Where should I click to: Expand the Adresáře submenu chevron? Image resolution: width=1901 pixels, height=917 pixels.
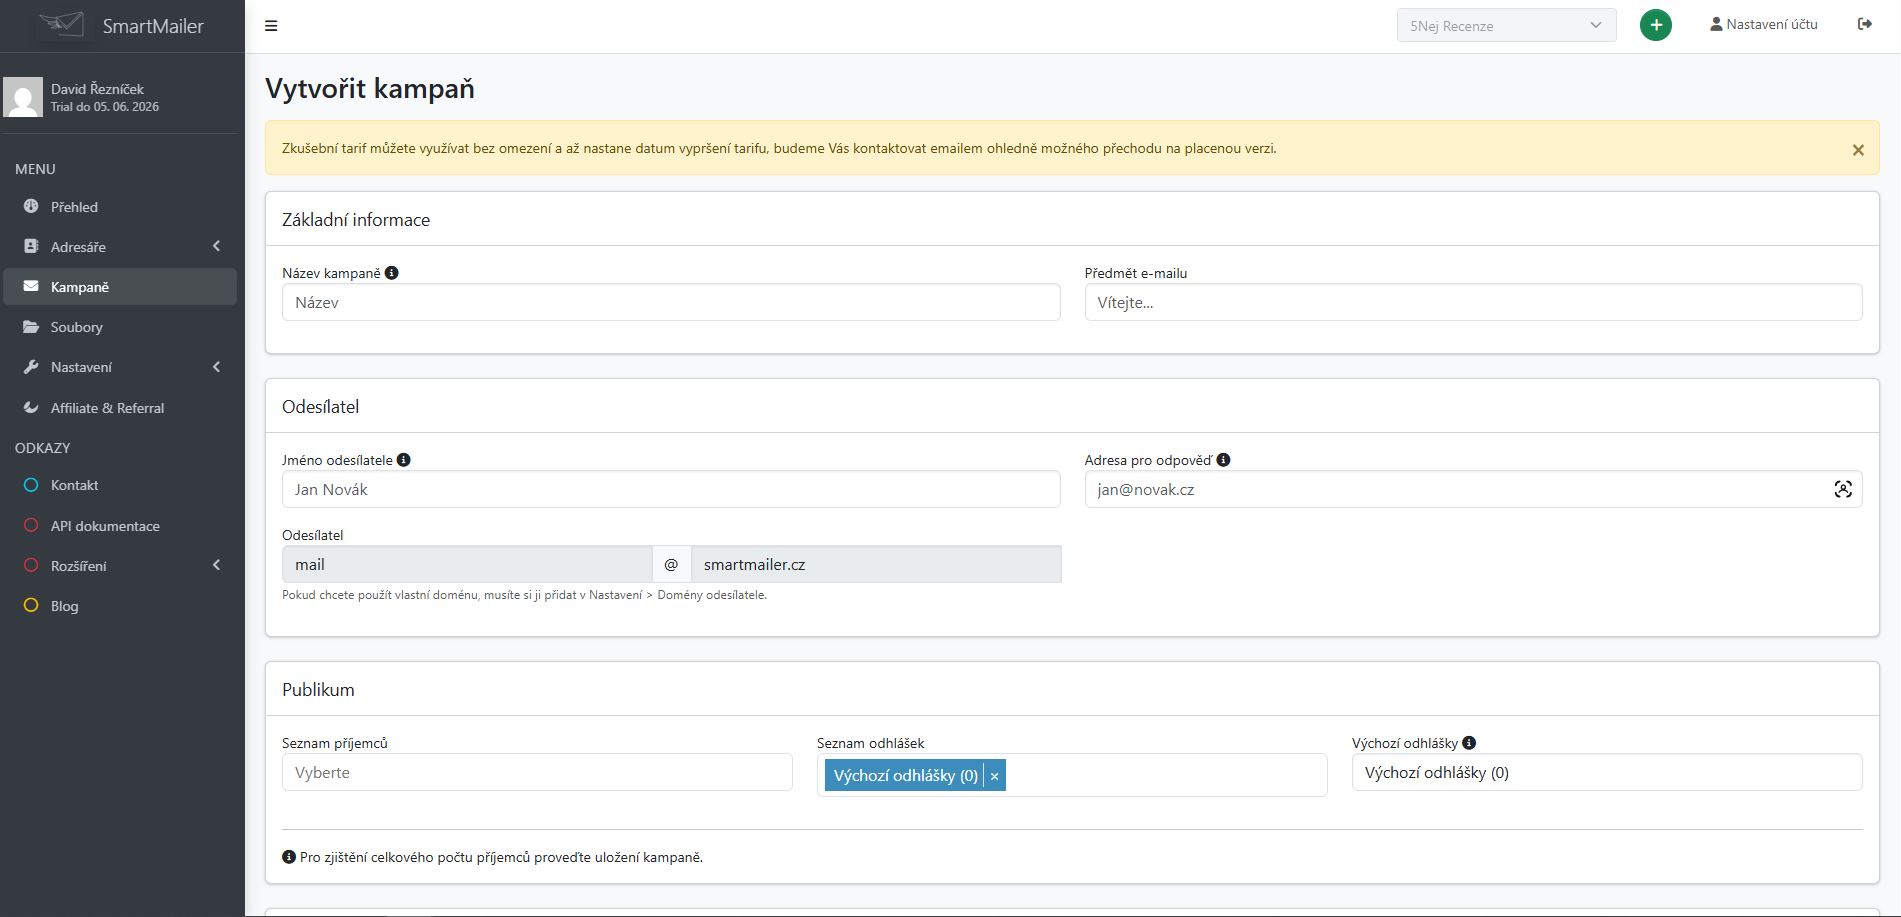(217, 246)
